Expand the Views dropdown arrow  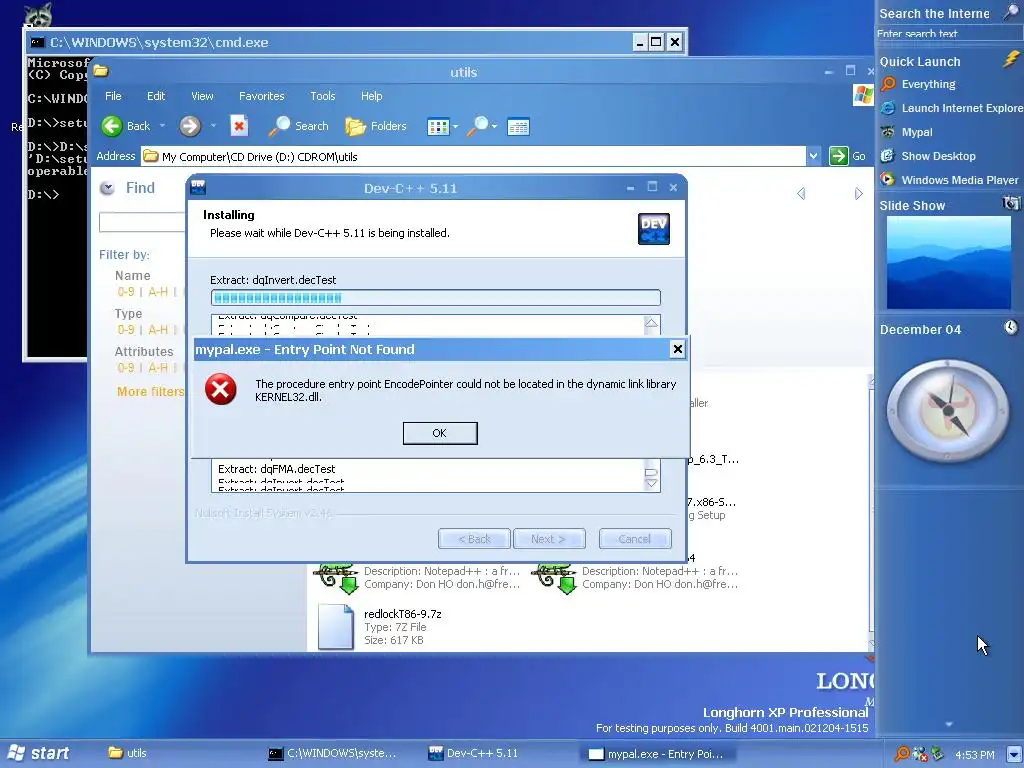click(455, 127)
